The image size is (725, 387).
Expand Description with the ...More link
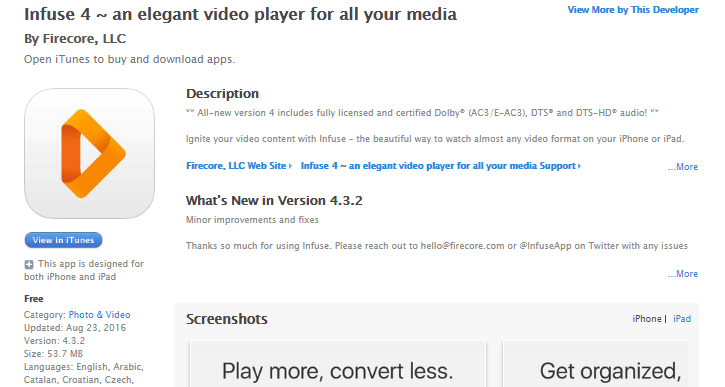click(683, 166)
